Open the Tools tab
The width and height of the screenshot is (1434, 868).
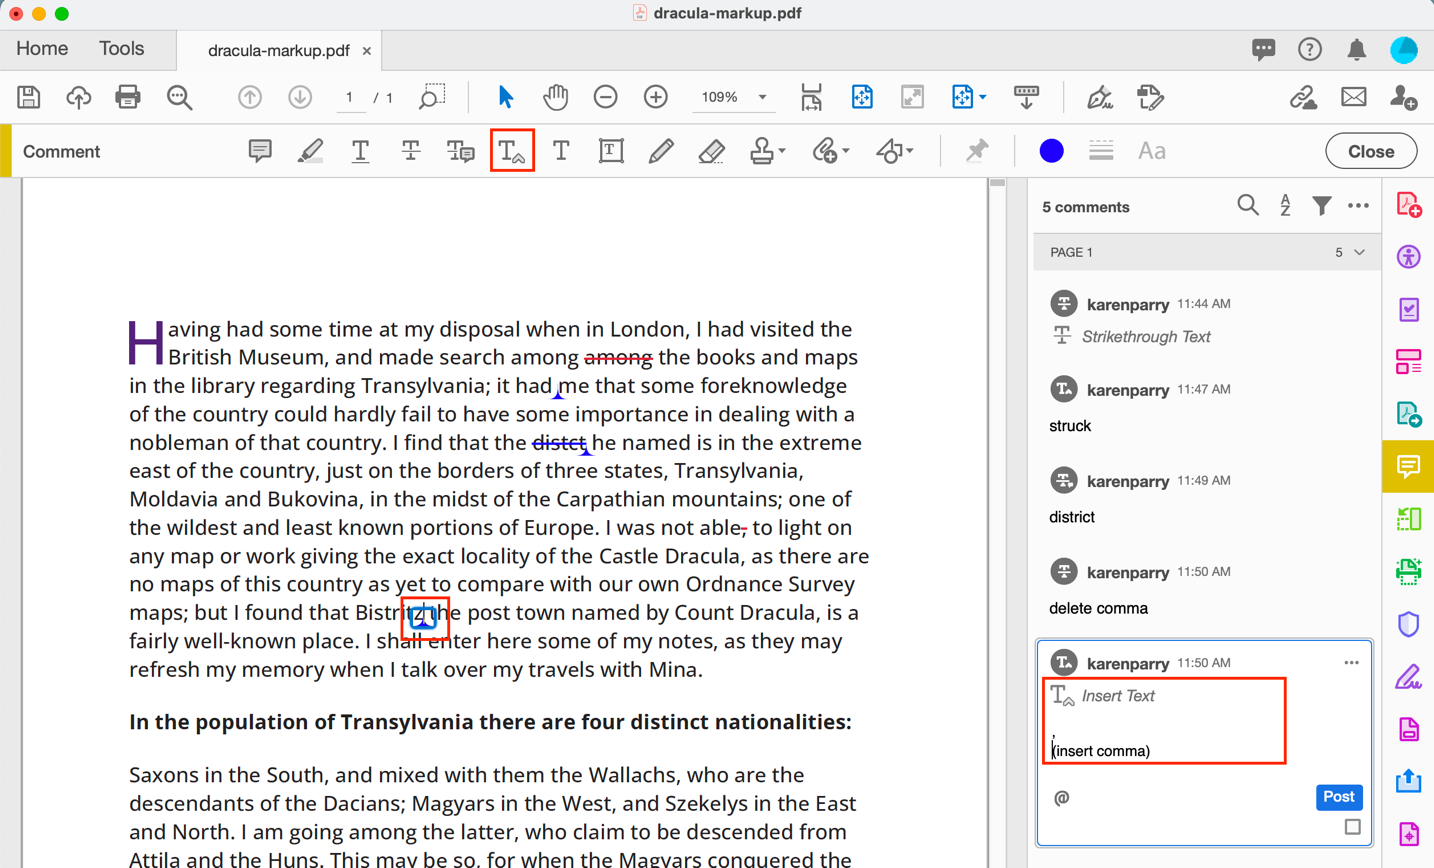(121, 49)
